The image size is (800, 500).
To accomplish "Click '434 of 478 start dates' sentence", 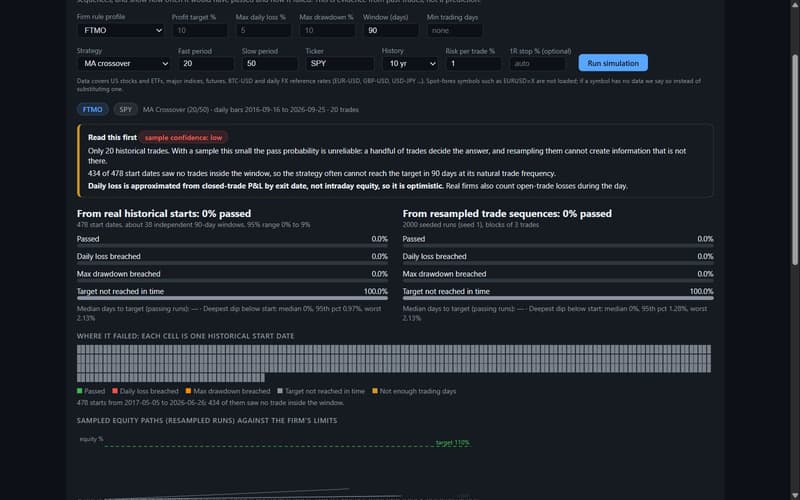I will tap(321, 173).
